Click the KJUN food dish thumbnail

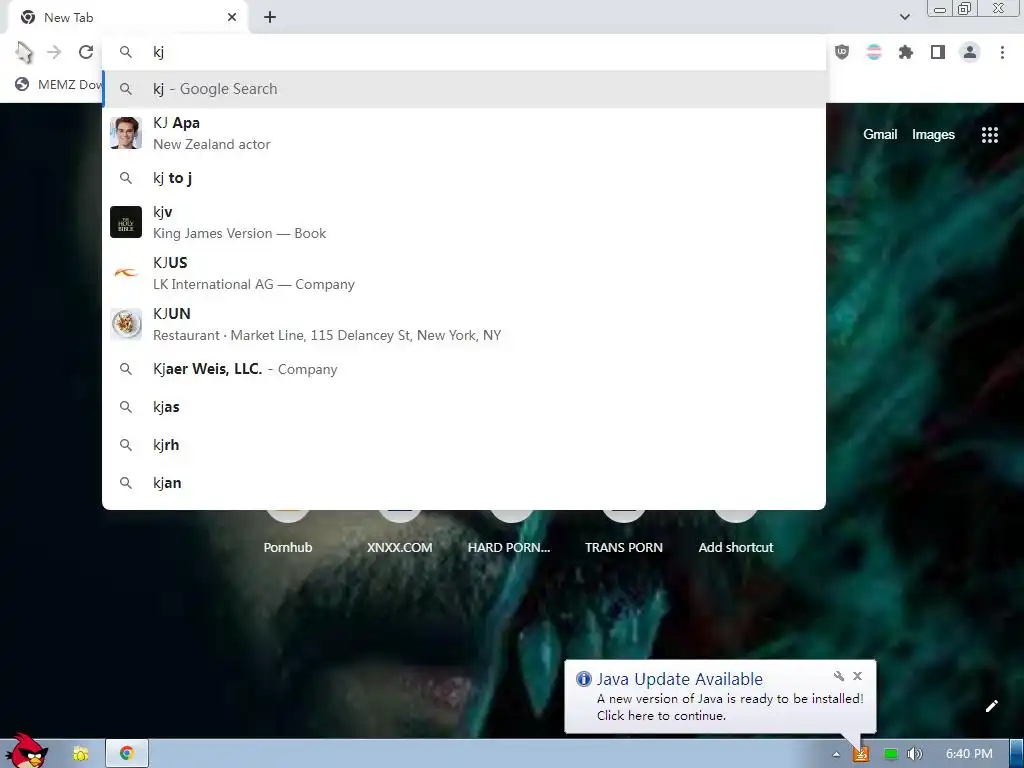[126, 324]
